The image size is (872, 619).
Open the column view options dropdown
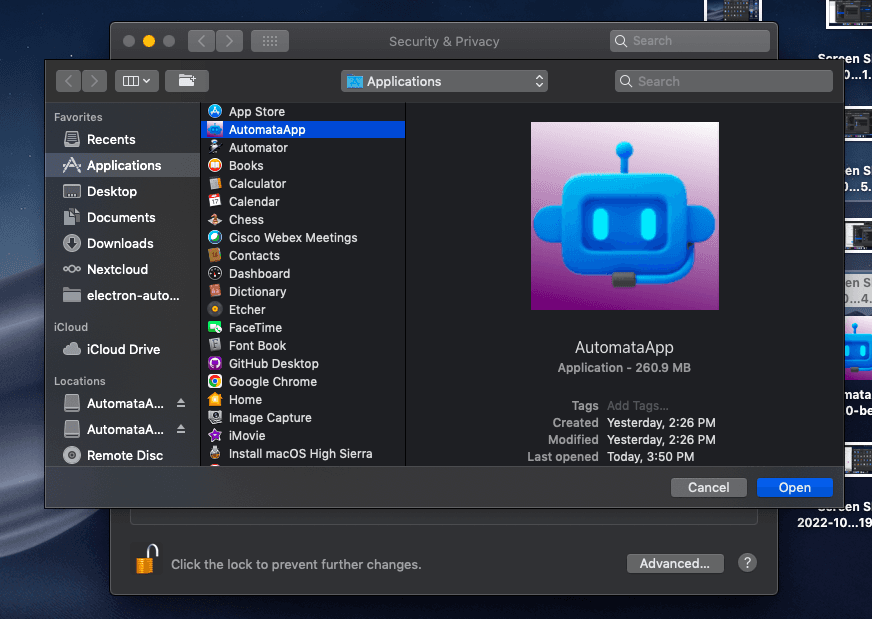(x=137, y=81)
